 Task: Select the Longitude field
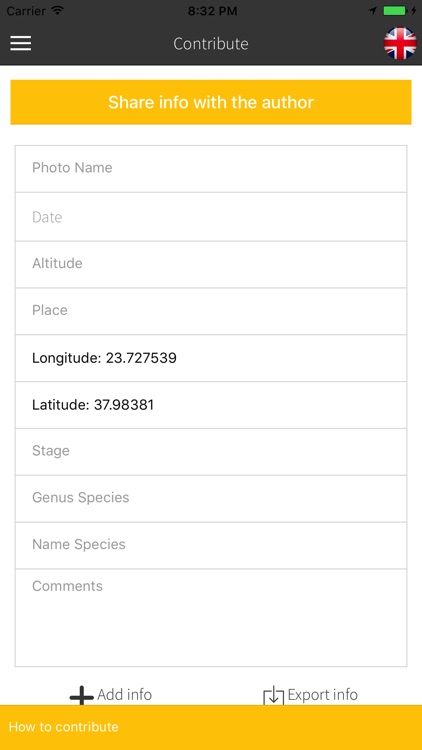(211, 358)
